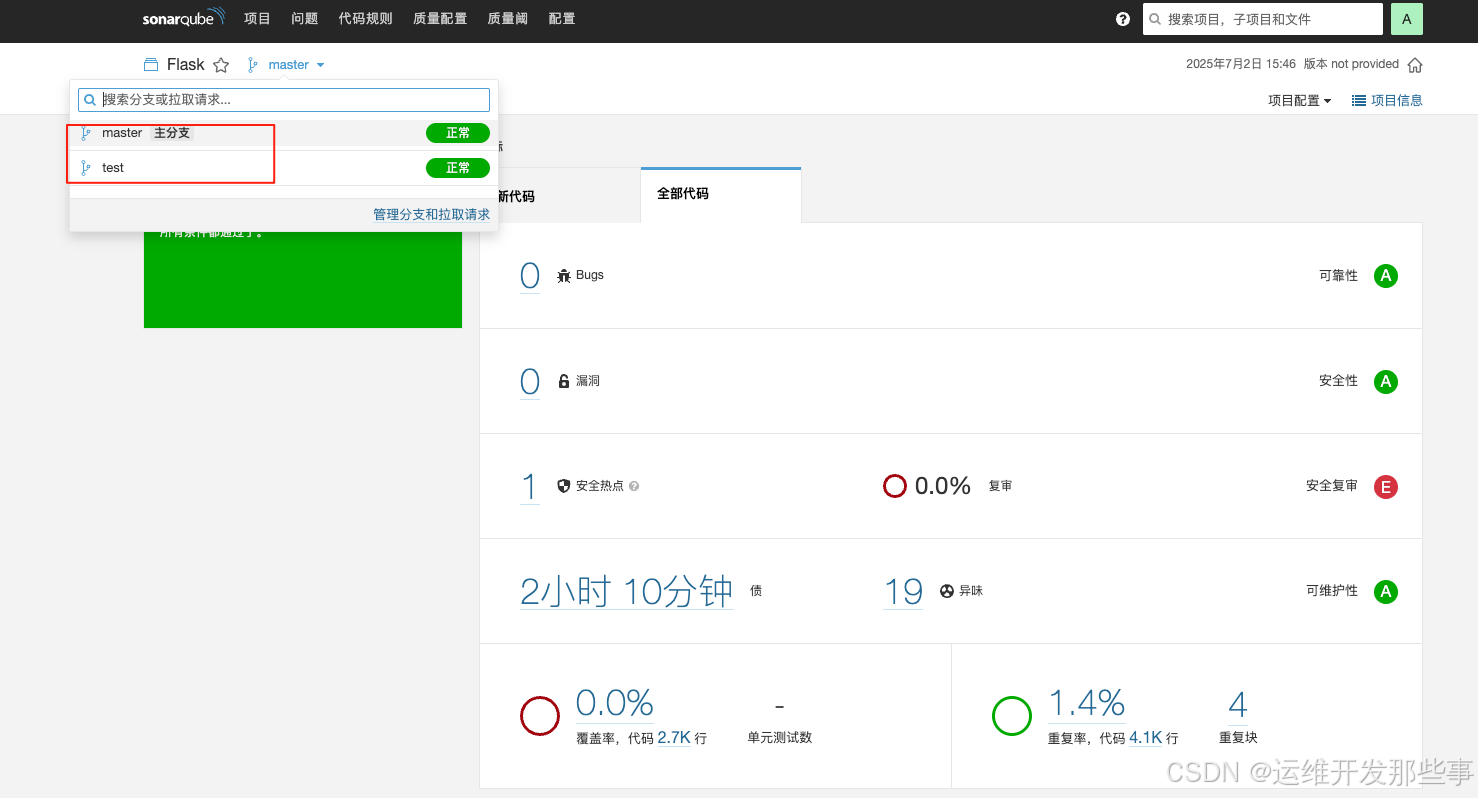Click the branch icon beside header master
The width and height of the screenshot is (1478, 798).
(253, 65)
